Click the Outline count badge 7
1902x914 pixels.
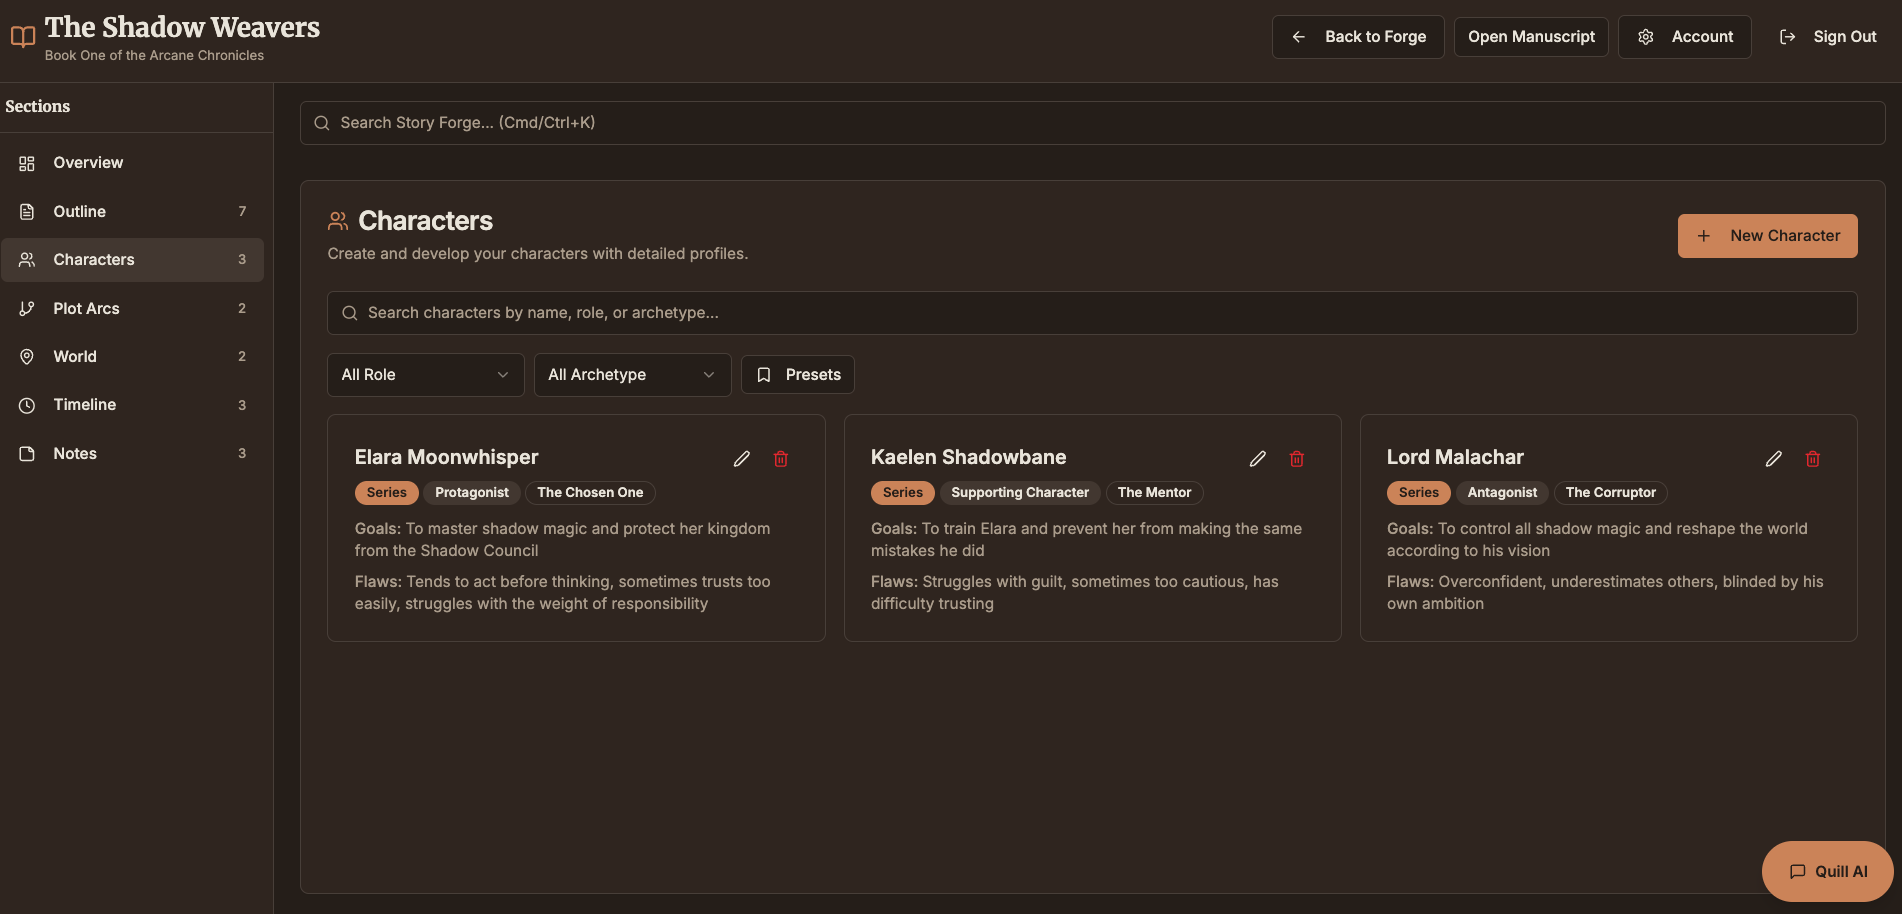pyautogui.click(x=242, y=212)
